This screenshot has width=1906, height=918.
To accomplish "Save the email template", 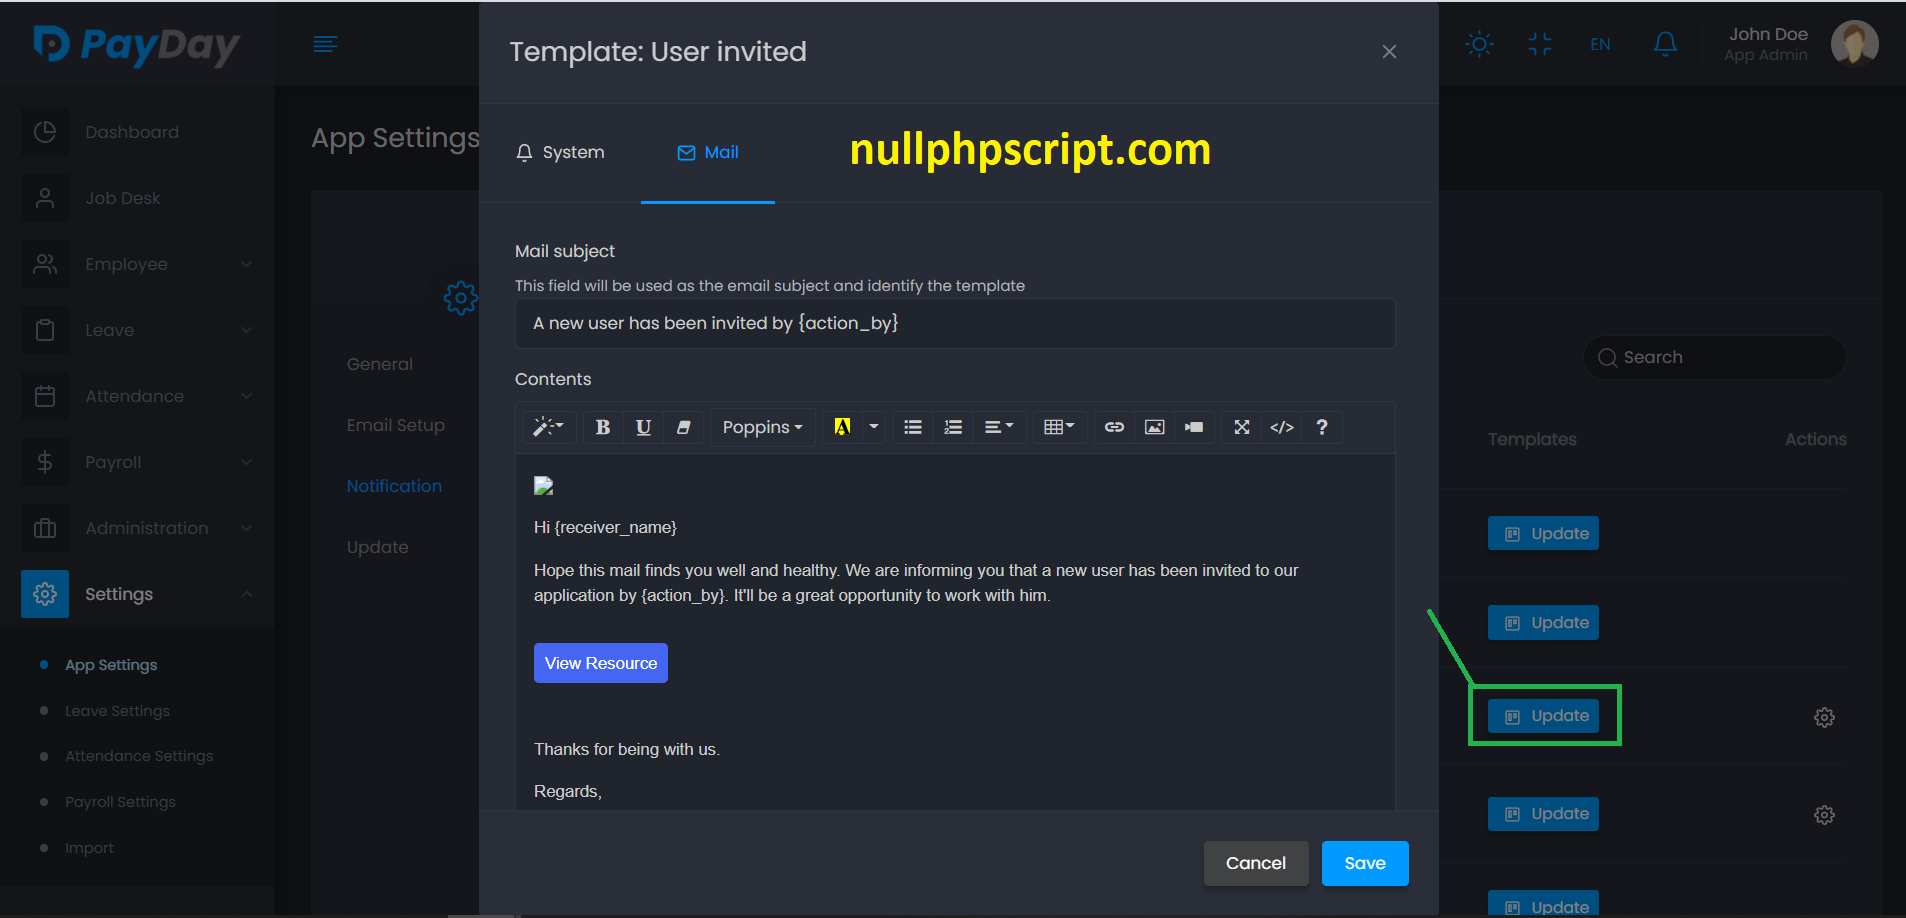I will (x=1364, y=863).
